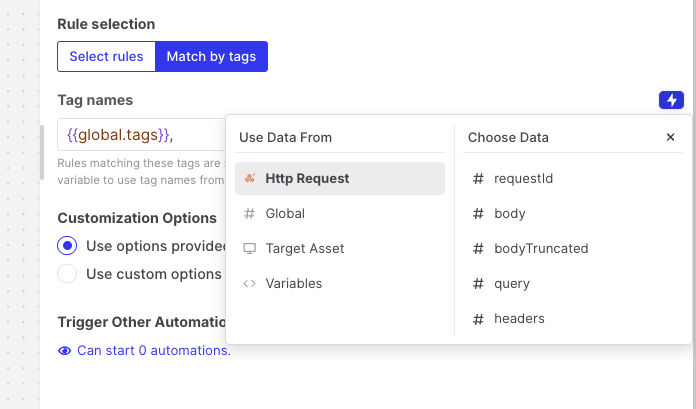The height and width of the screenshot is (409, 696).
Task: Select Variables data source
Action: coord(340,283)
